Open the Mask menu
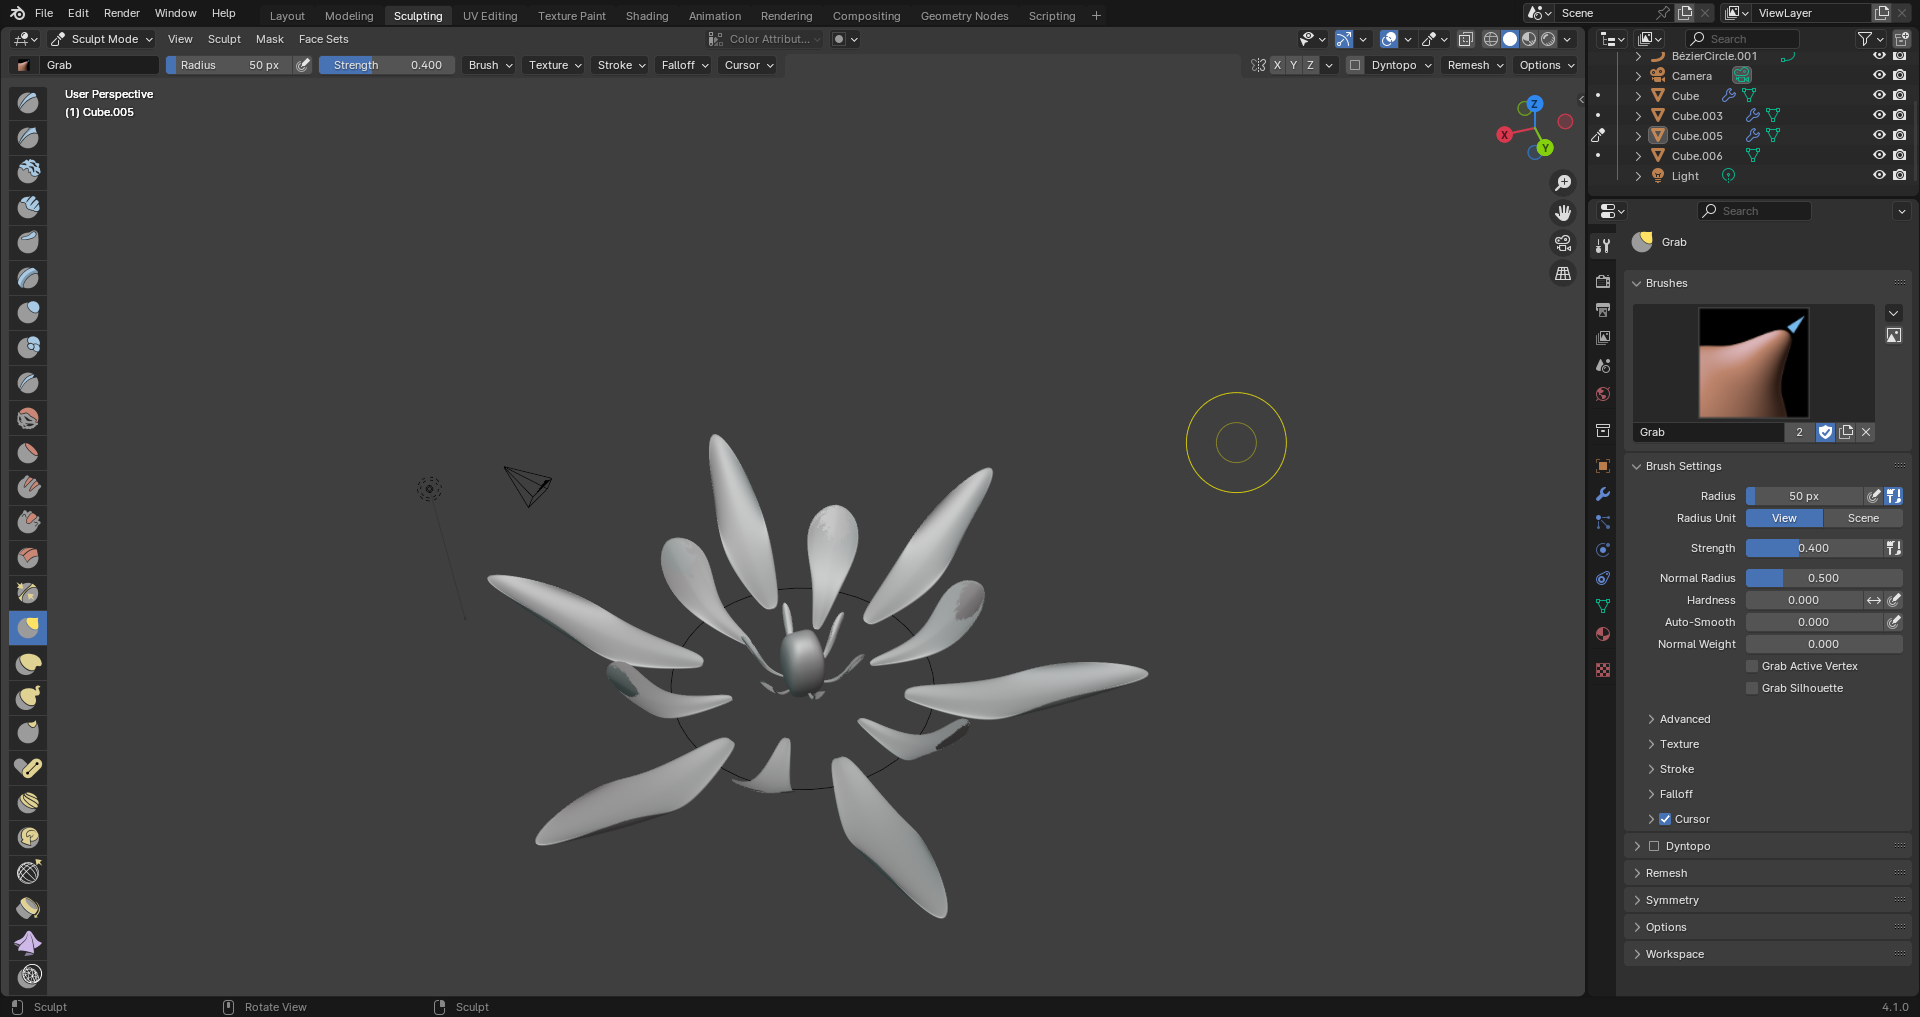 [x=270, y=39]
